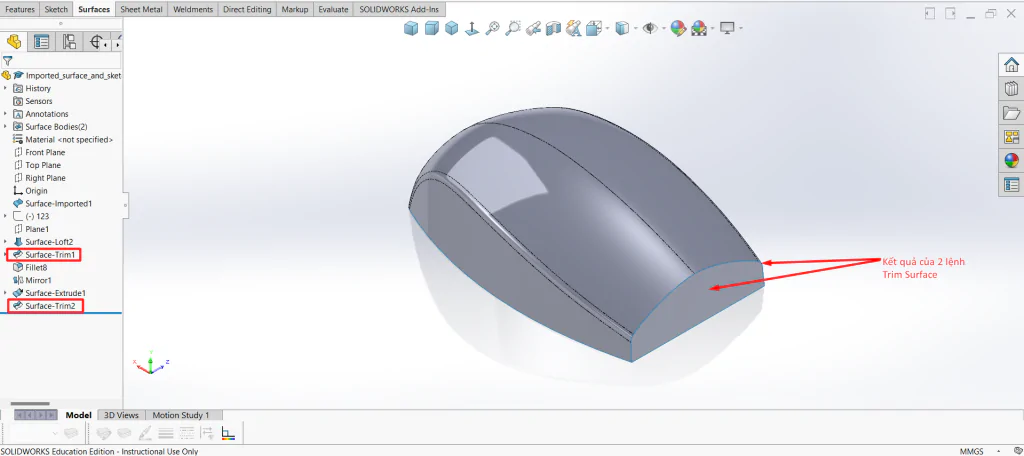Image resolution: width=1024 pixels, height=456 pixels.
Task: Switch to the Direct Editing tab
Action: (x=247, y=10)
